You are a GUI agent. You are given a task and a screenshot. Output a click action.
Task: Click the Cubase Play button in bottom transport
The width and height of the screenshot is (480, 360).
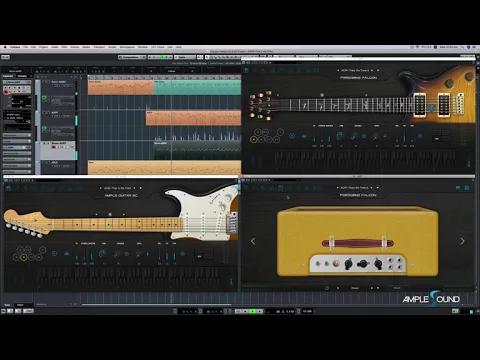click(x=253, y=311)
